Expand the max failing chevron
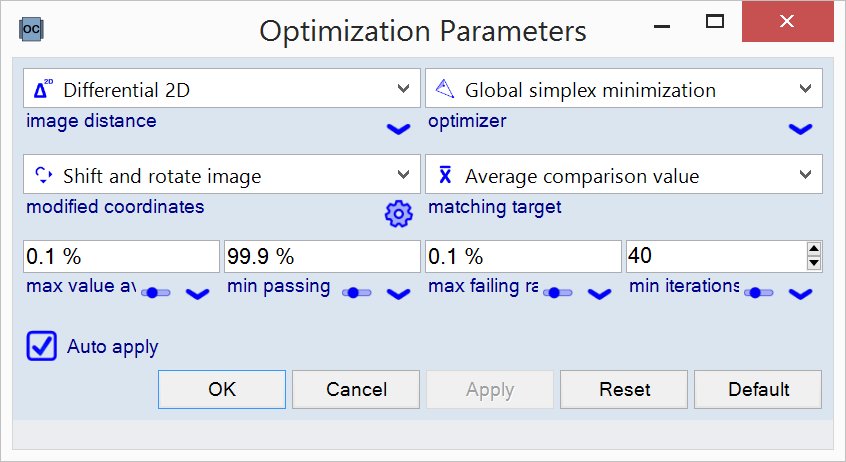This screenshot has height=462, width=846. pyautogui.click(x=599, y=294)
